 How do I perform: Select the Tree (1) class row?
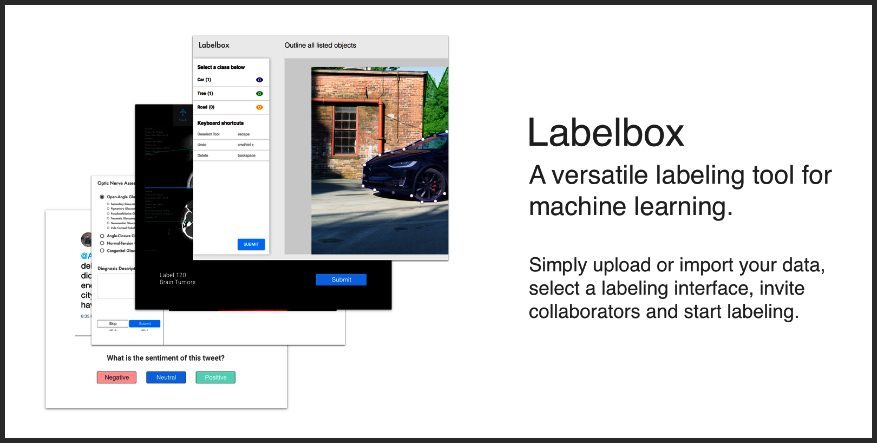click(x=231, y=93)
